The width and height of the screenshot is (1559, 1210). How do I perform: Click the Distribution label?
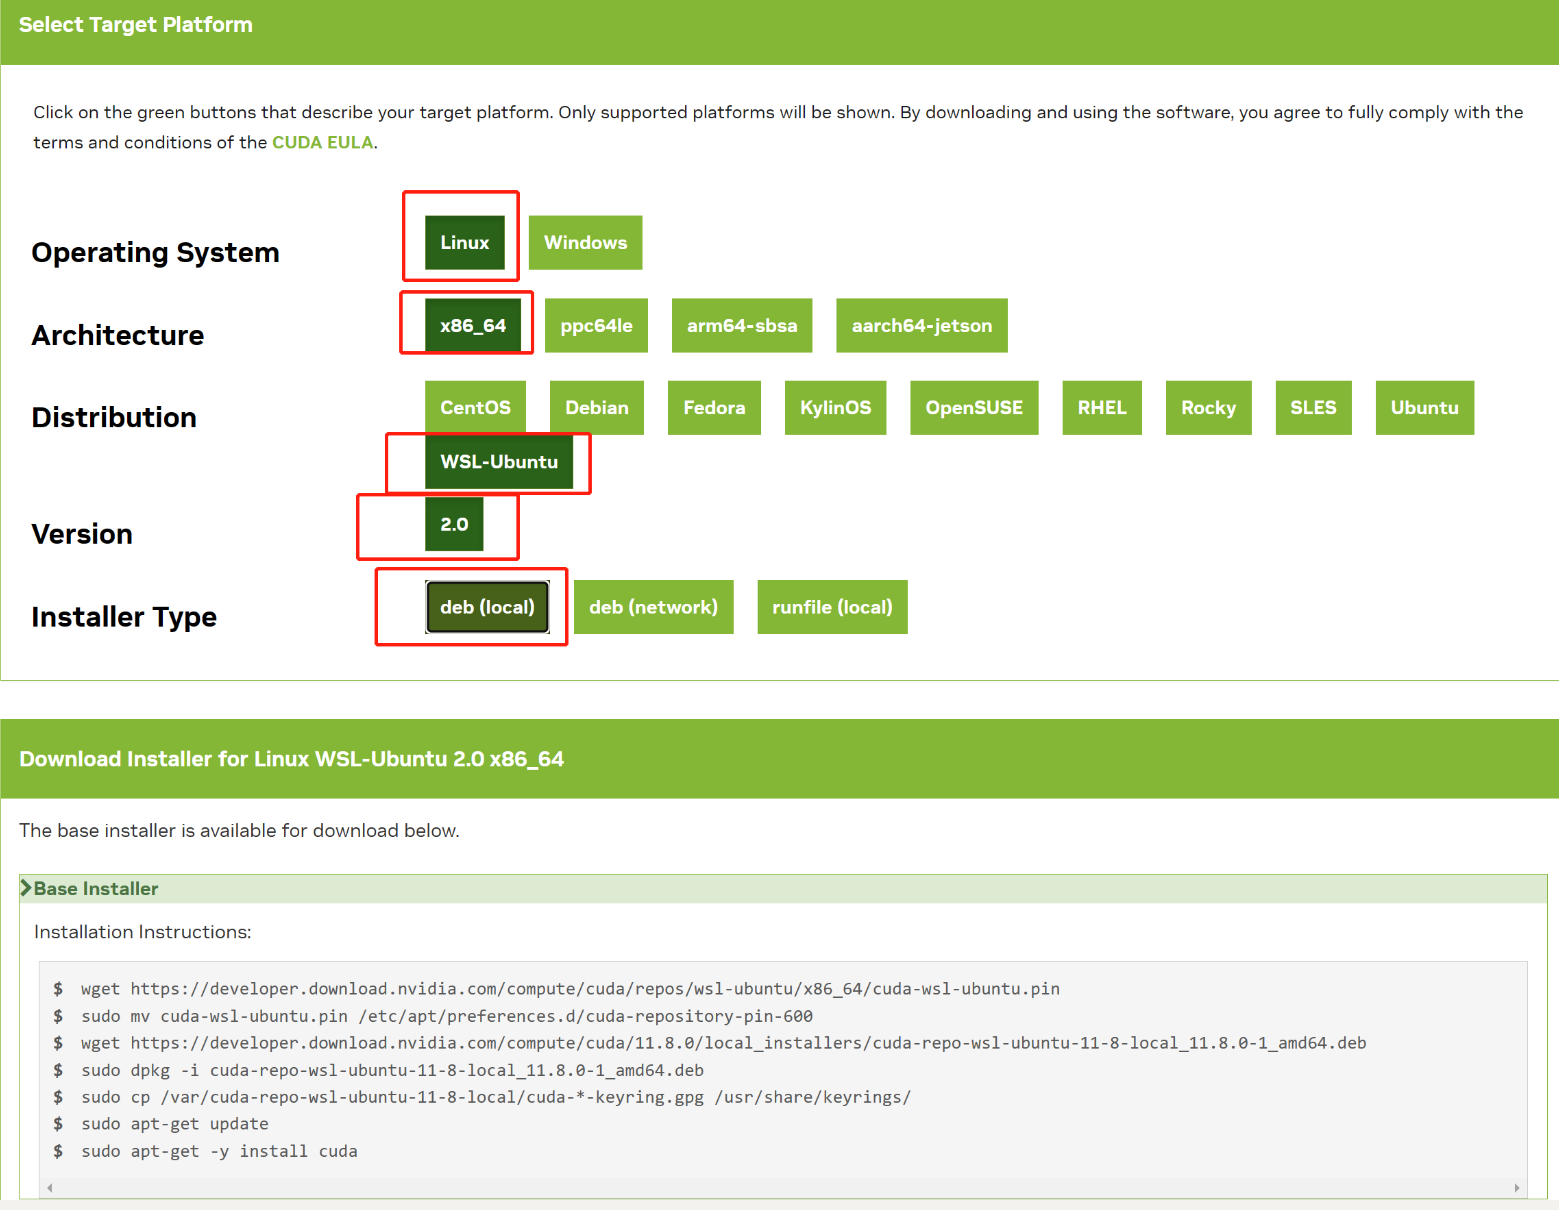point(114,417)
